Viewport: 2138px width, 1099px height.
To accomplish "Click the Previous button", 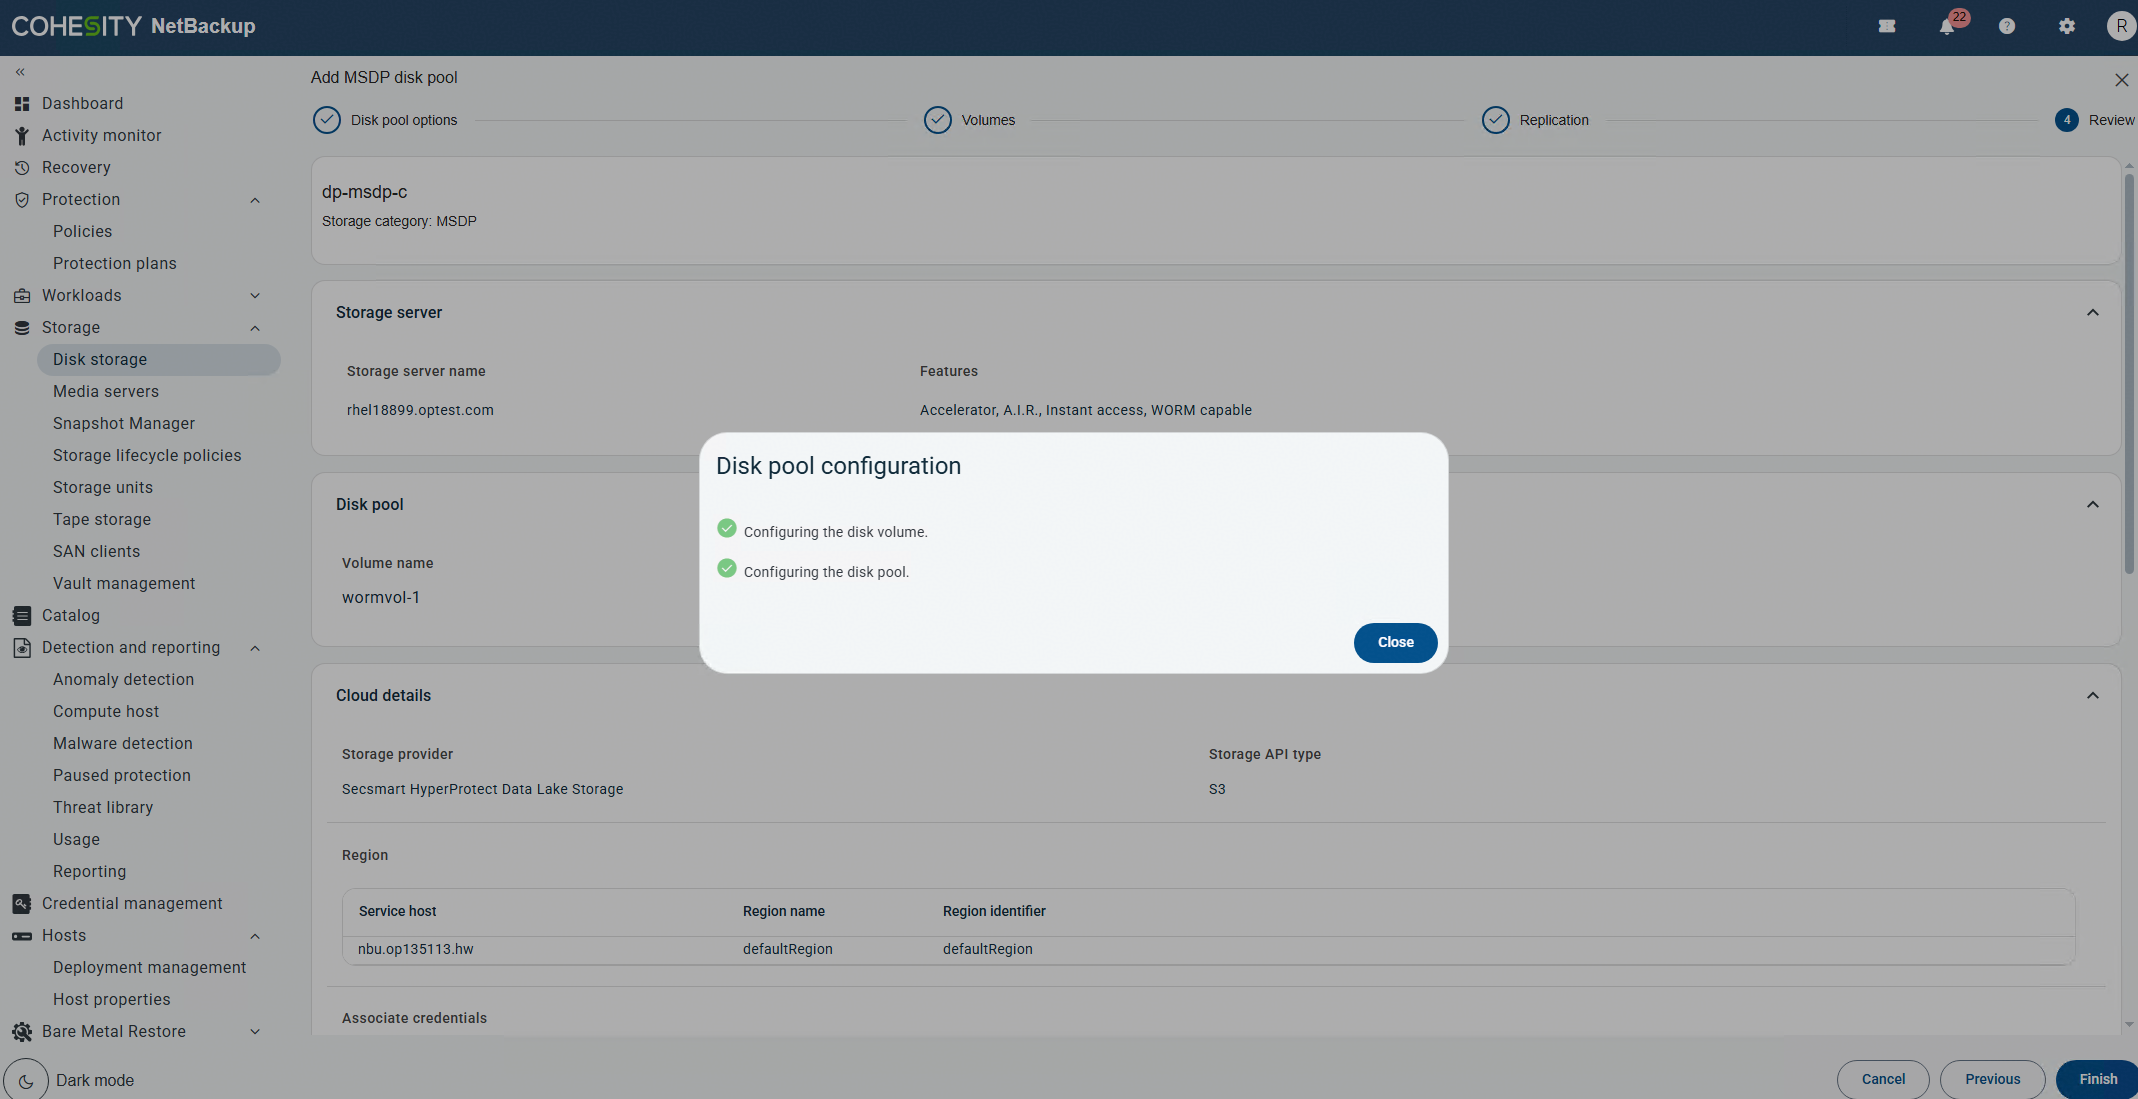I will click(1992, 1080).
